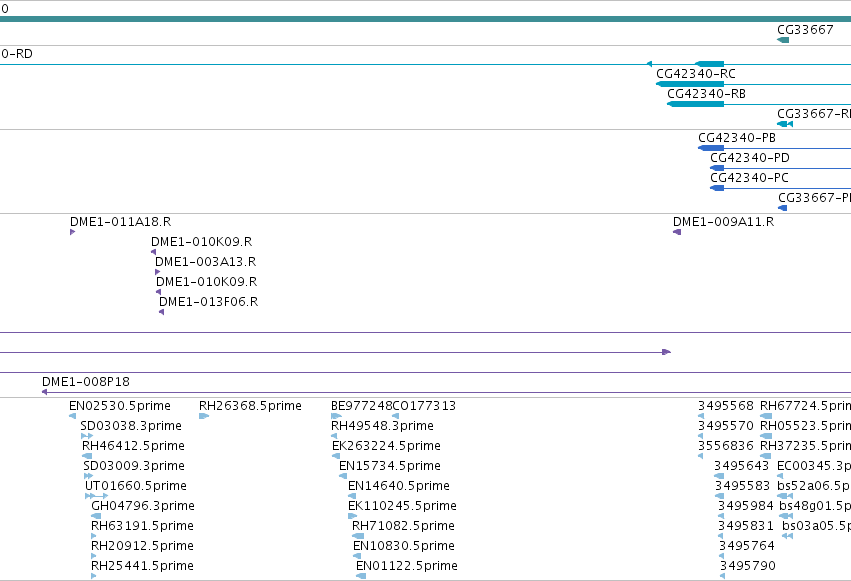Open transcript CG42340-RB details

click(706, 94)
